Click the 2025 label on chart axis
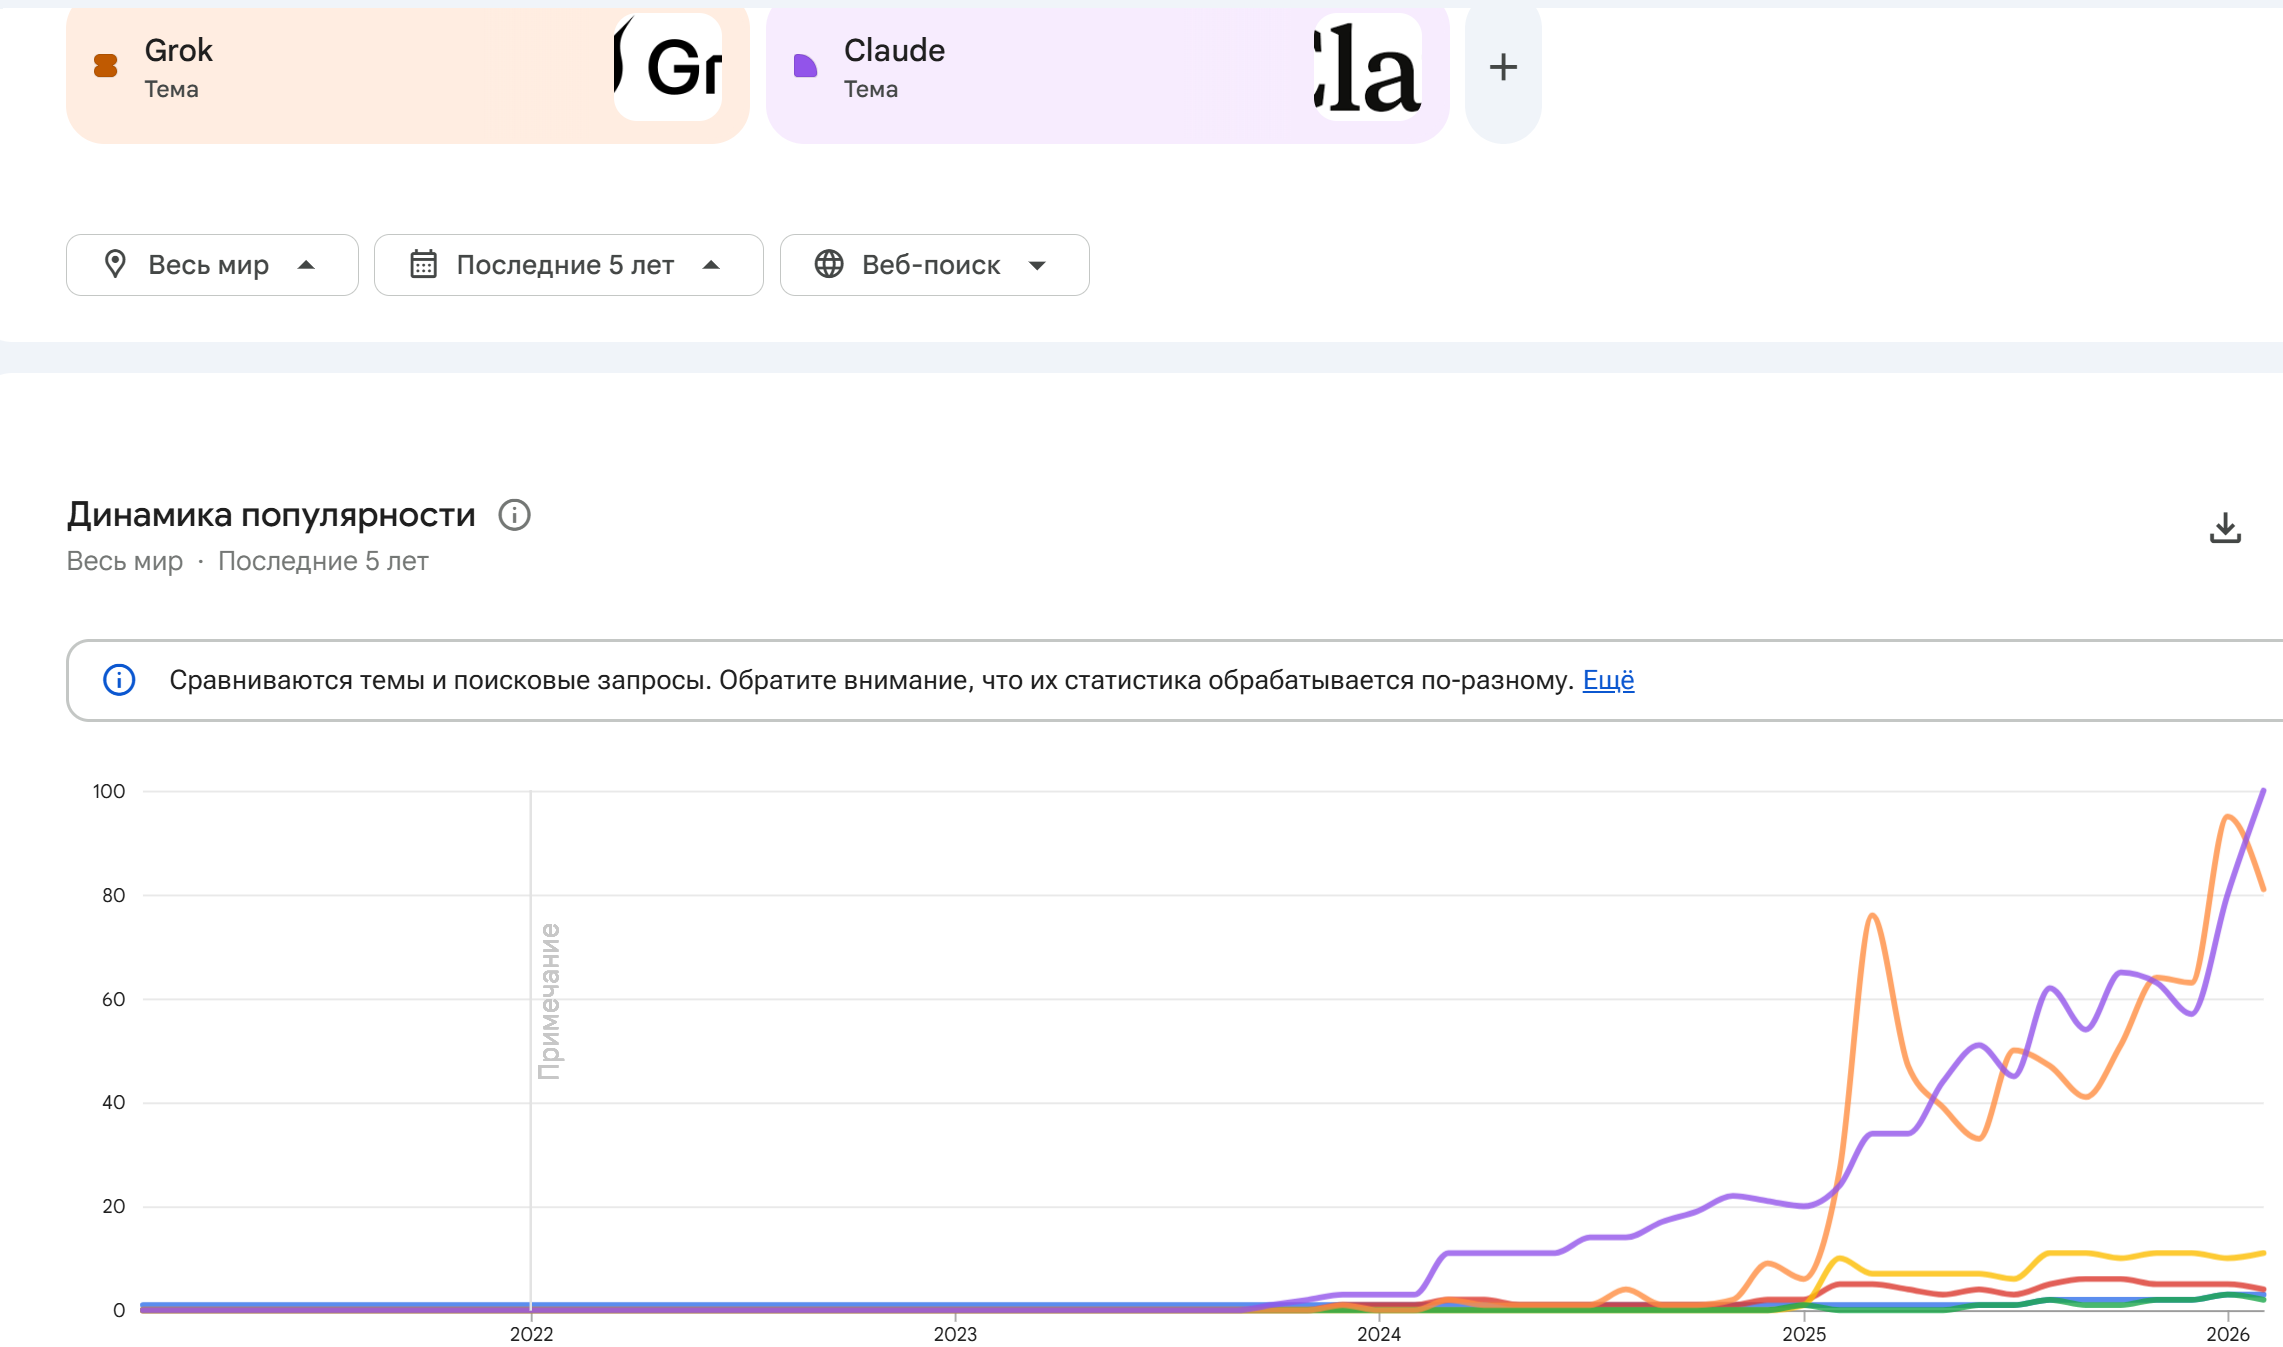2283x1347 pixels. [x=1803, y=1334]
